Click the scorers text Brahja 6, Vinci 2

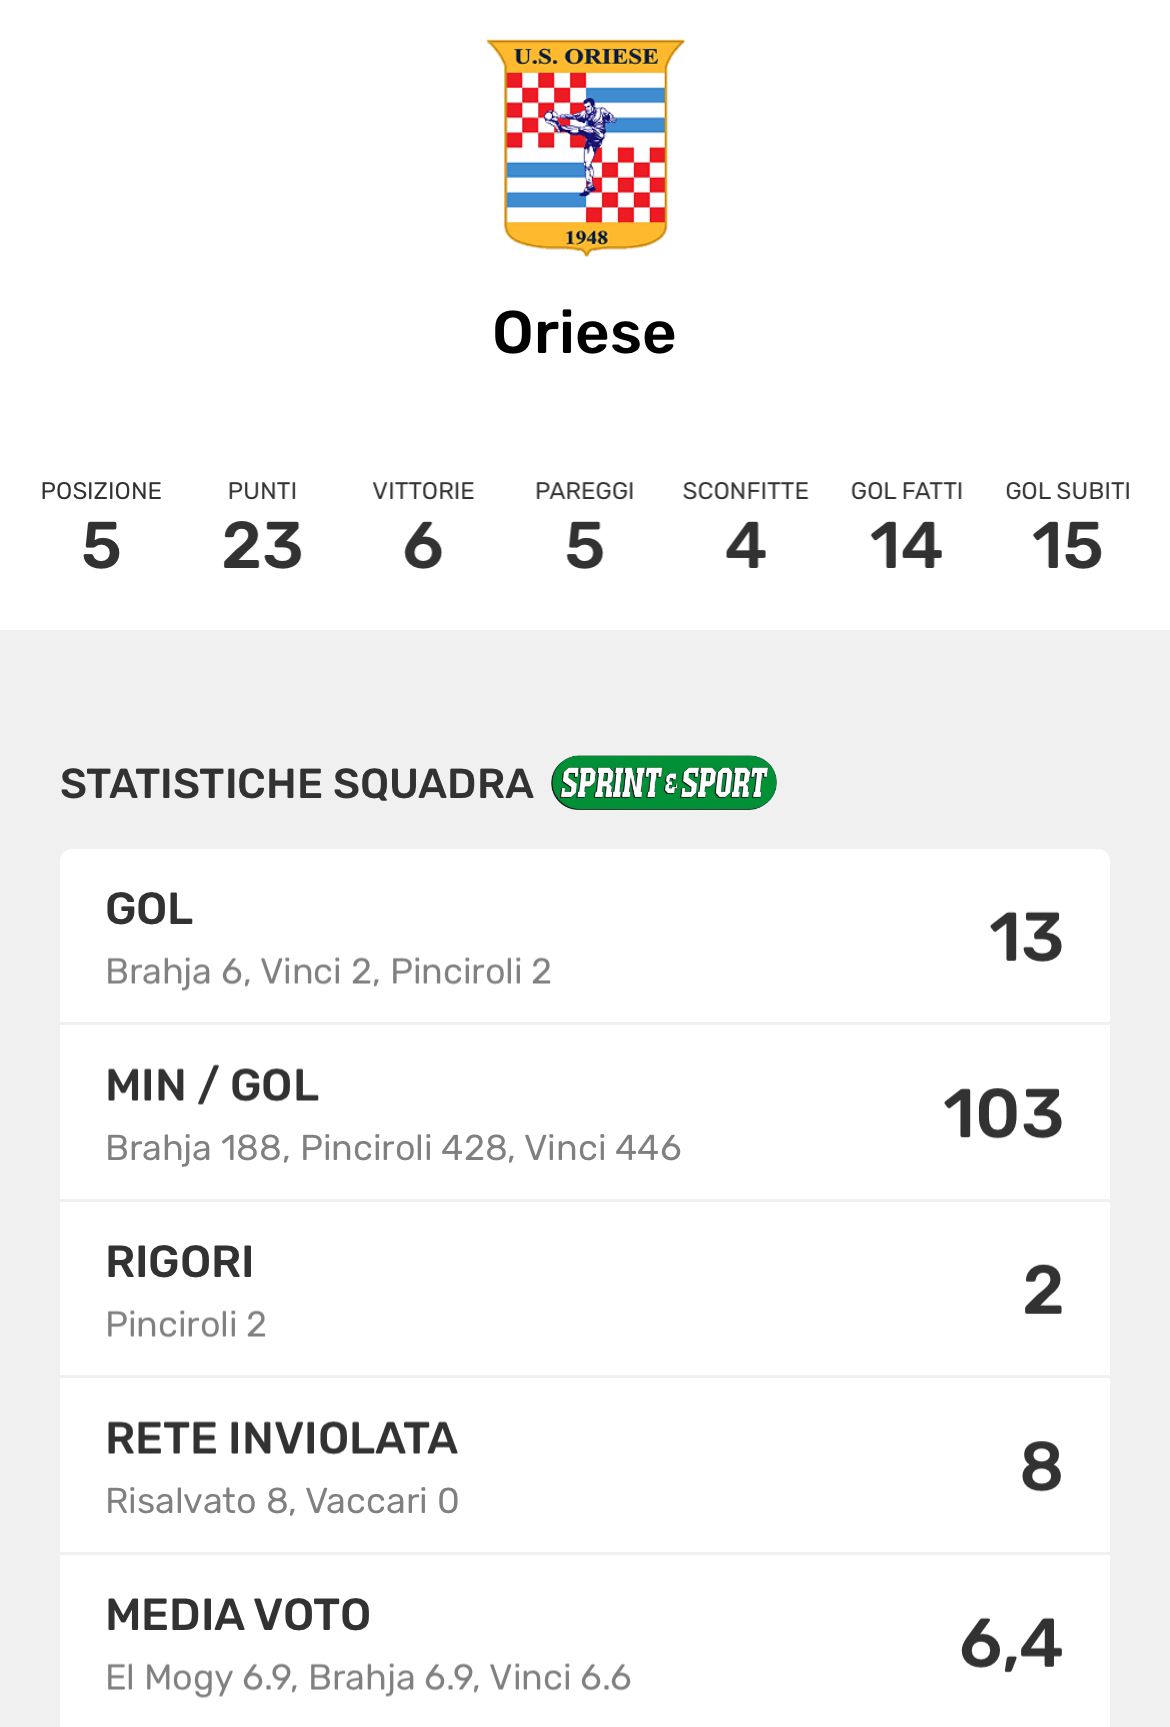point(328,971)
